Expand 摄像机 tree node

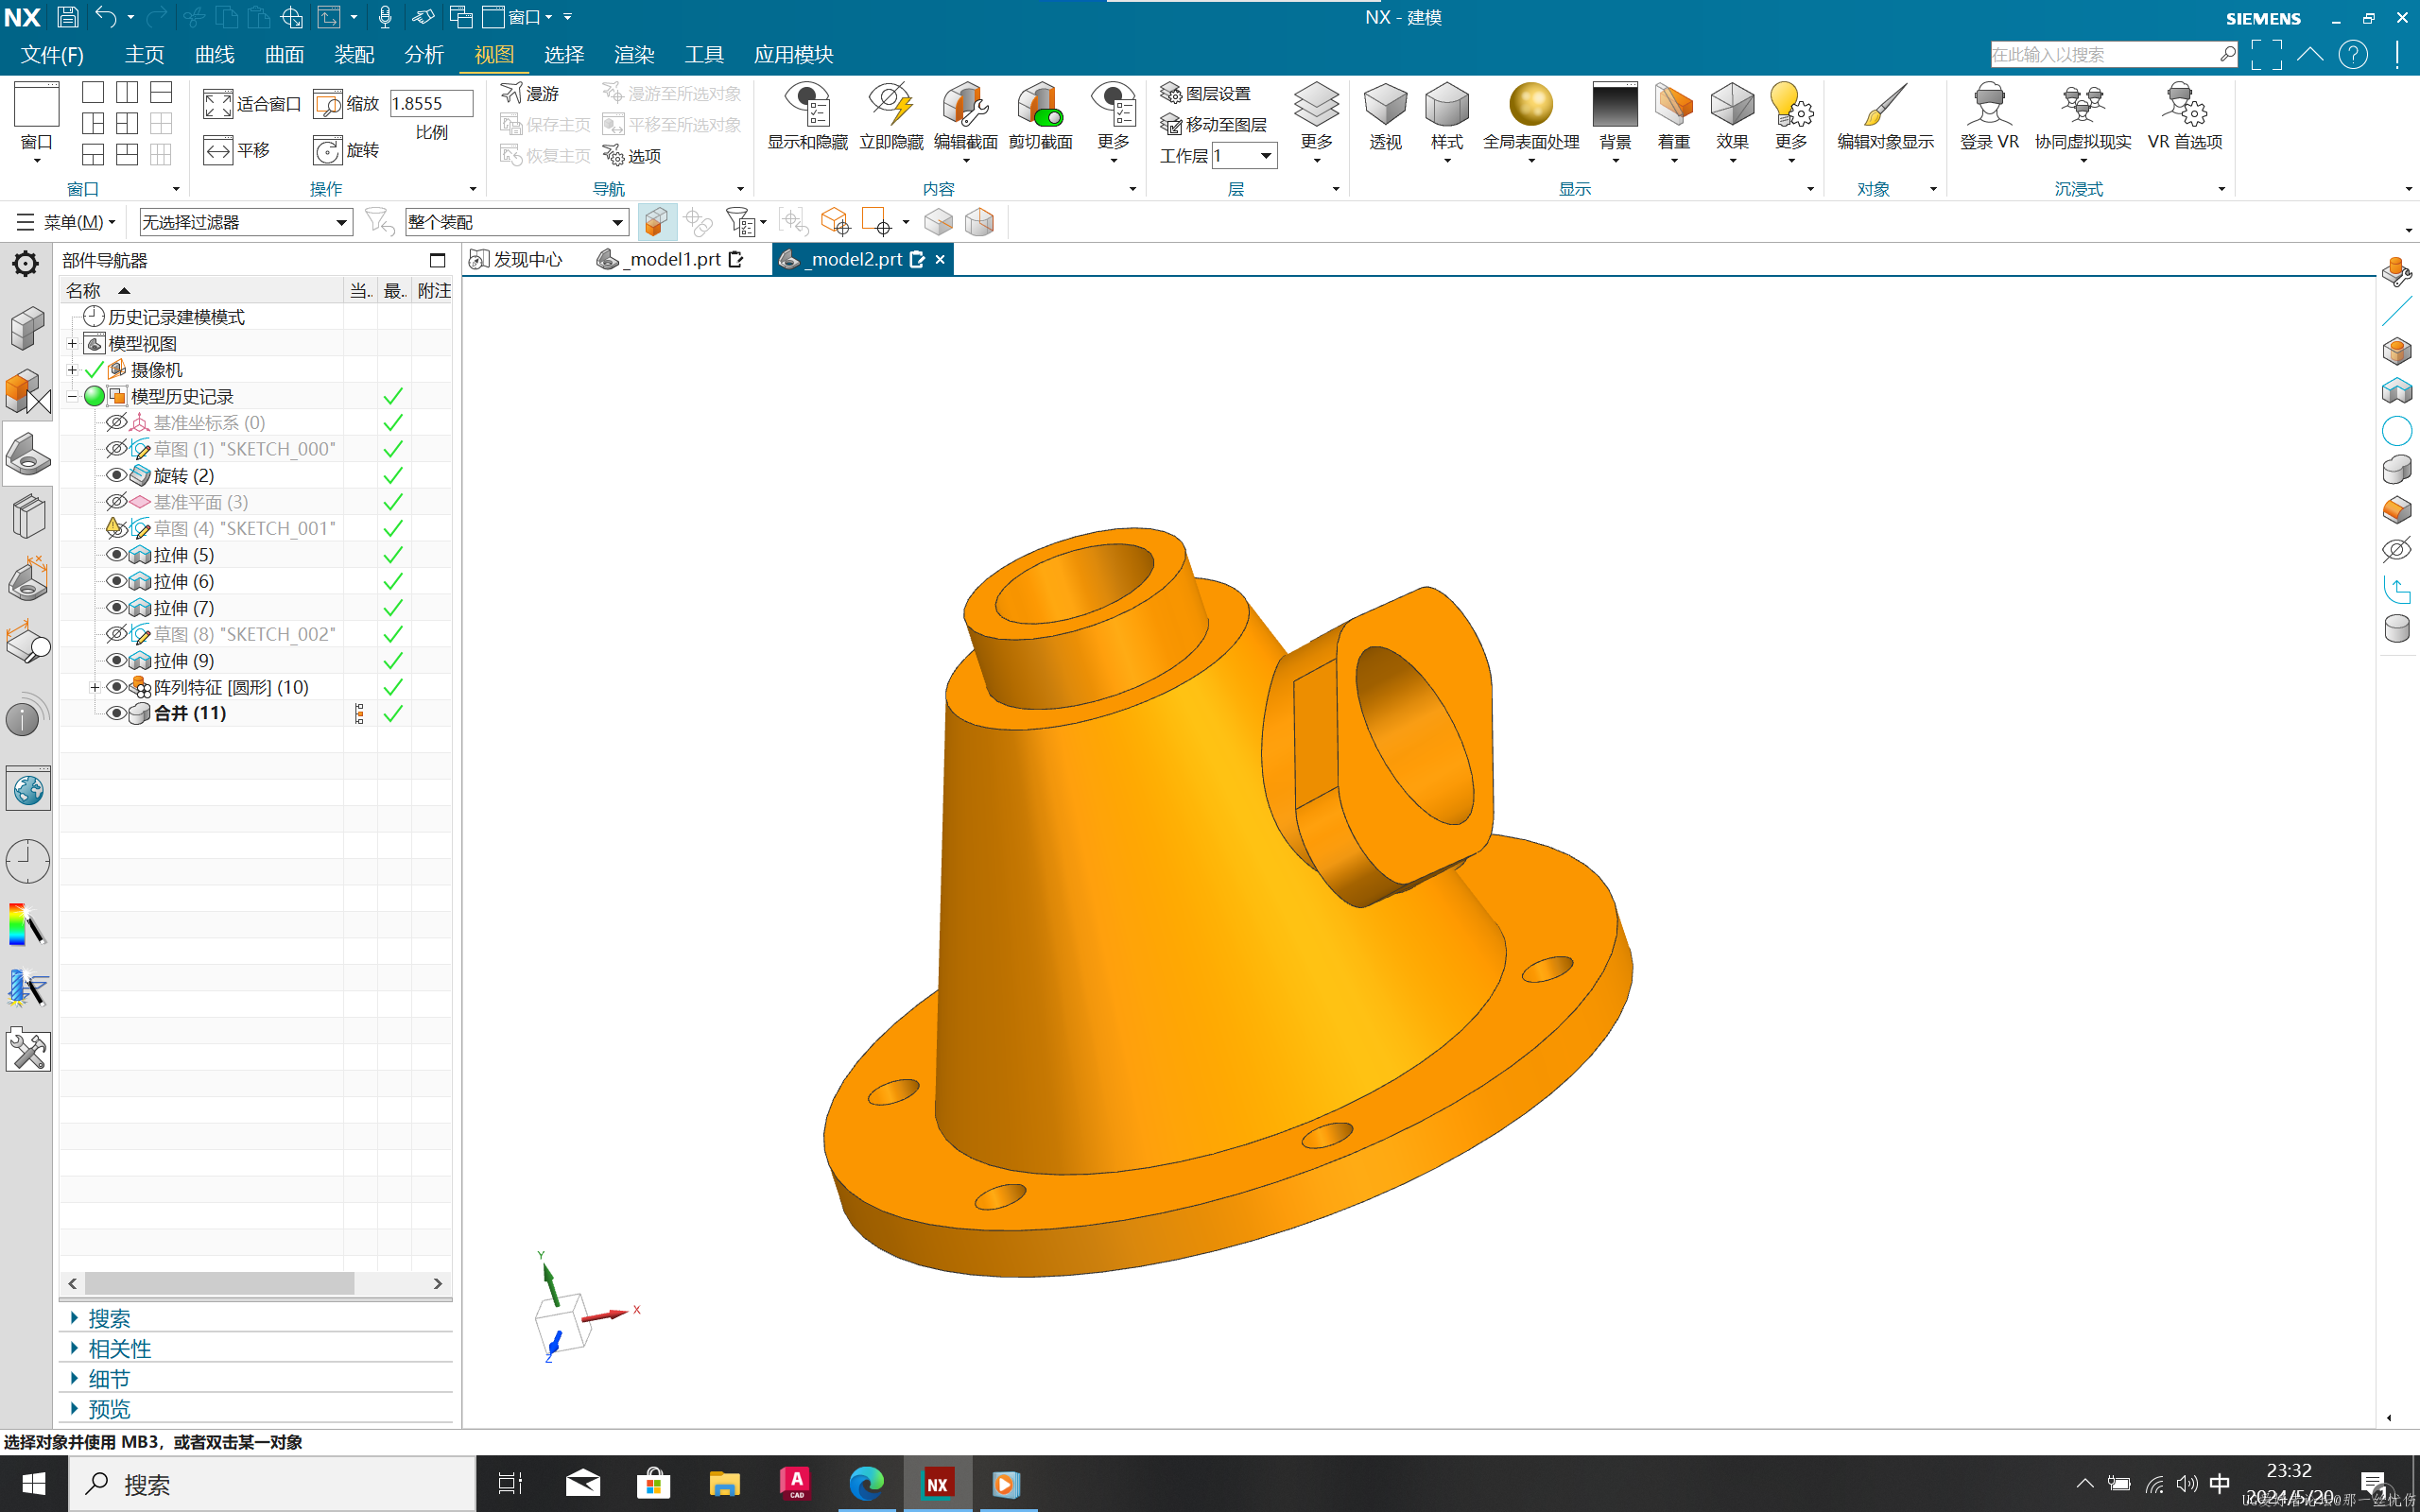(72, 370)
